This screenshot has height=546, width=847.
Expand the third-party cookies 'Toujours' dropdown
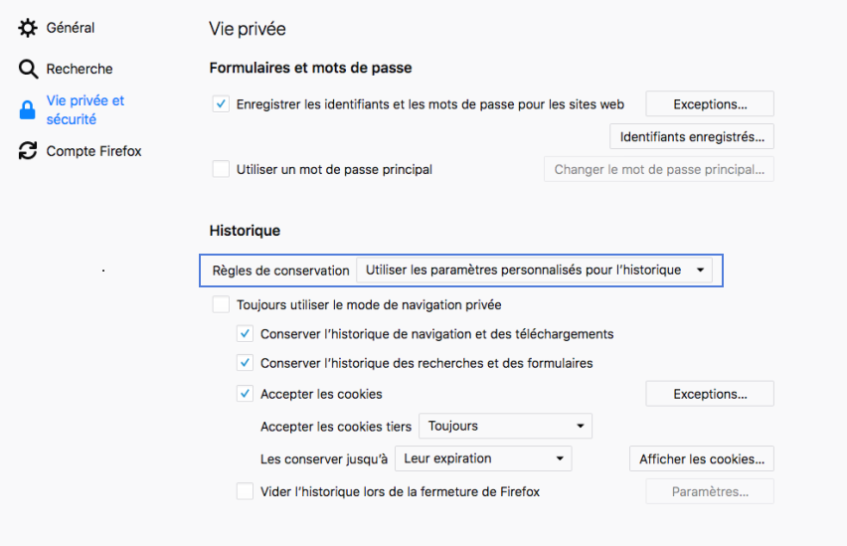point(505,426)
